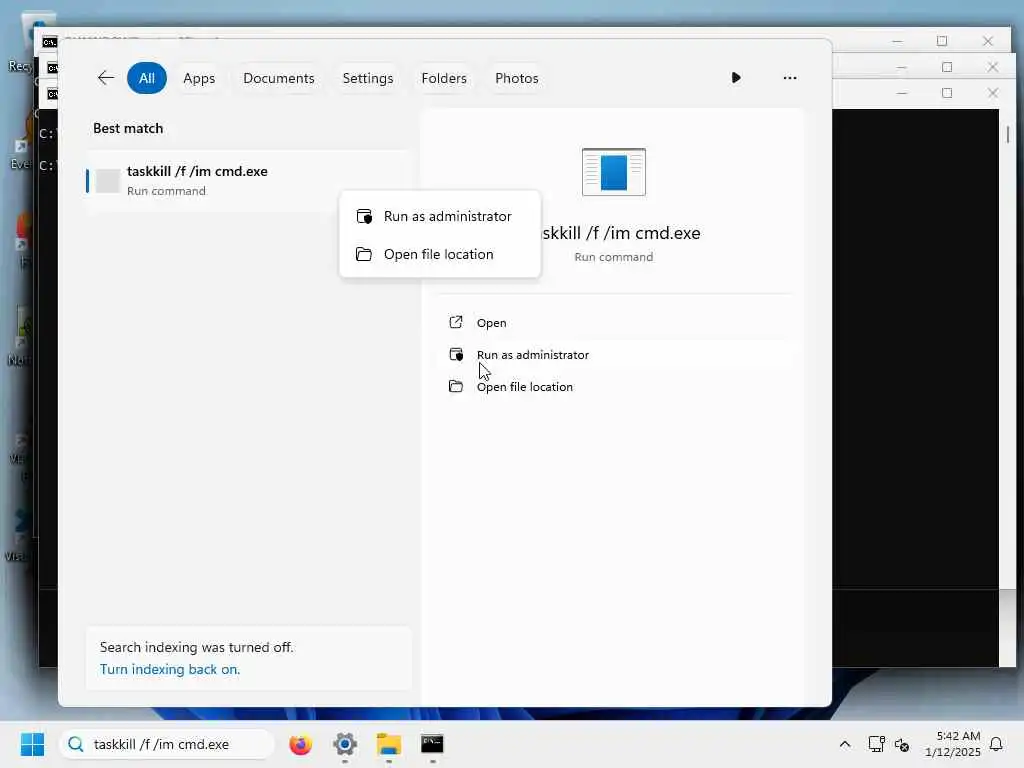
Task: Click the folder icon beside preview pane Open file location
Action: click(456, 386)
